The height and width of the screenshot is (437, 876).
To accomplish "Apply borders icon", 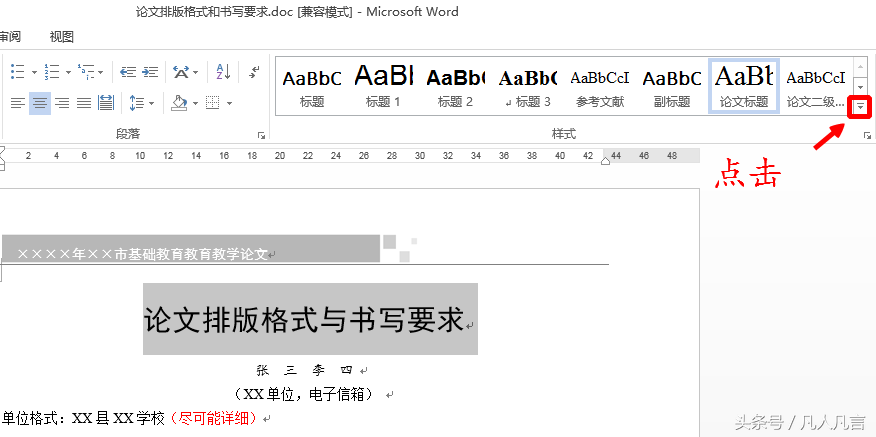I will [x=212, y=103].
